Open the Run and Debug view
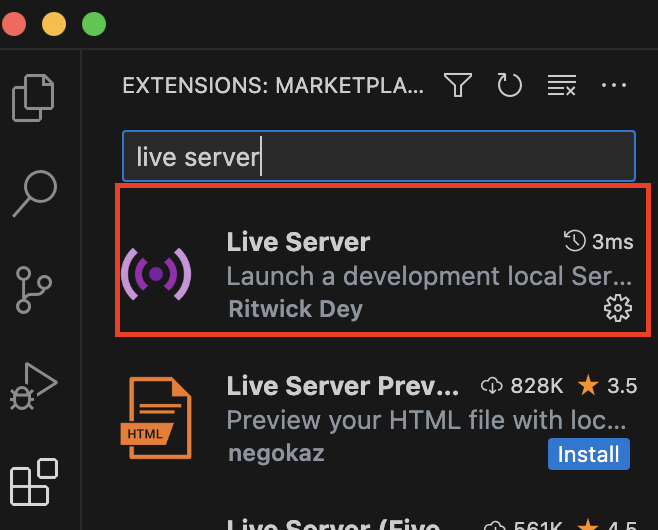This screenshot has width=658, height=530. (34, 386)
